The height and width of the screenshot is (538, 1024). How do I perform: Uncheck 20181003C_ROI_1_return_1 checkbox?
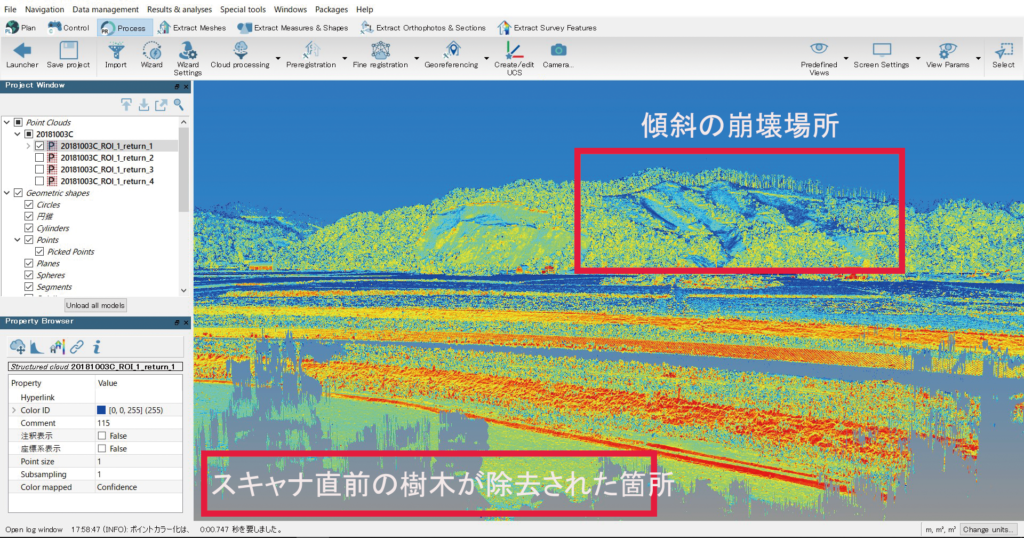(x=40, y=146)
